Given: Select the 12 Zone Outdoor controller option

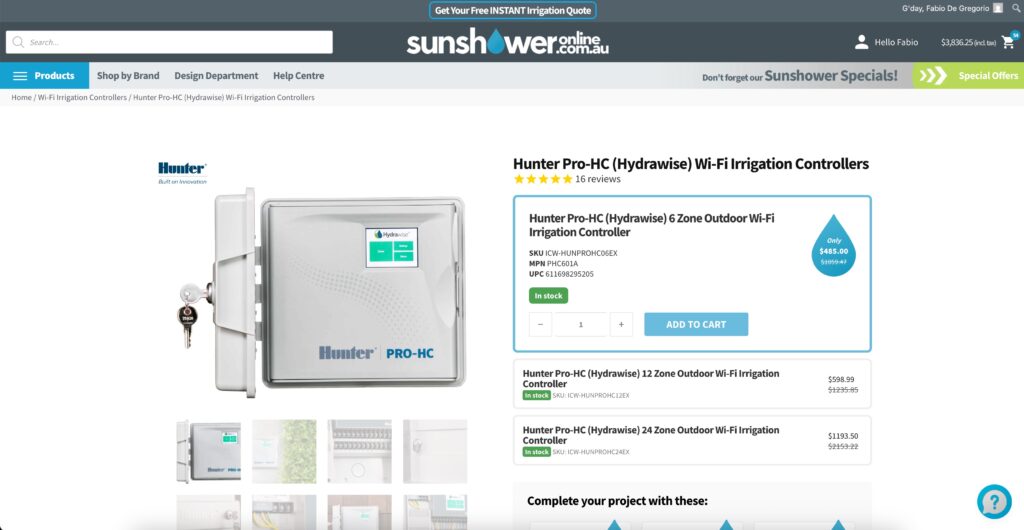Looking at the screenshot, I should 692,384.
